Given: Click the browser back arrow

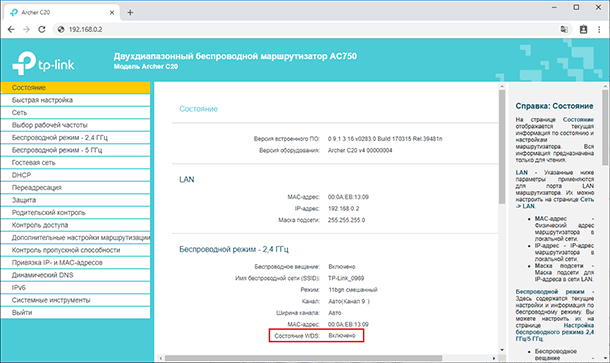Looking at the screenshot, I should 11,29.
